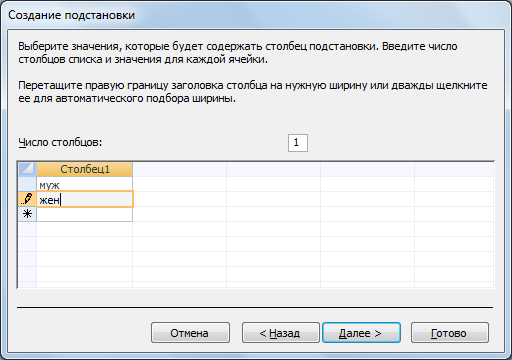Screen dimensions: 512x360
Task: Click the Отмена button
Action: 190,333
